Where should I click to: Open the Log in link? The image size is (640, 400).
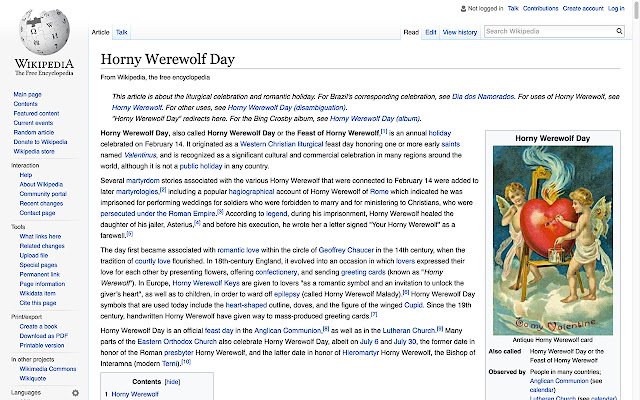[616, 9]
